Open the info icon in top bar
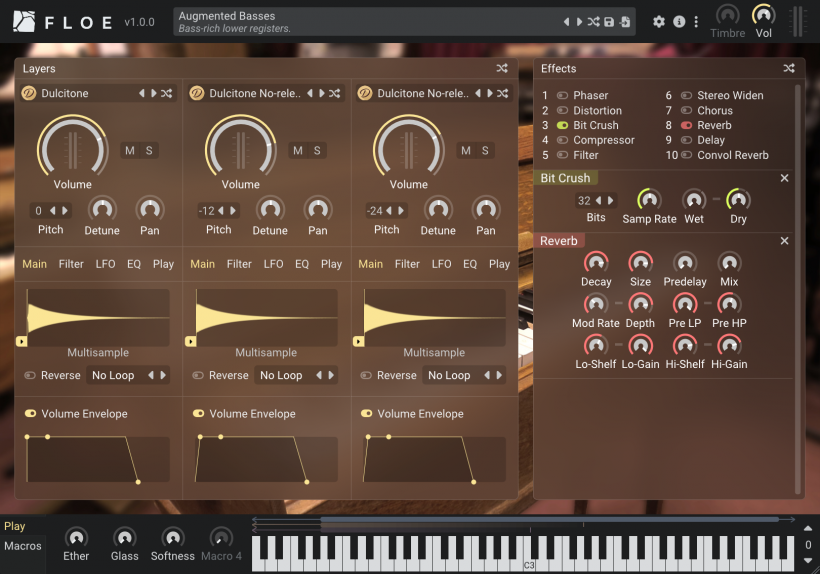Image resolution: width=820 pixels, height=574 pixels. 679,22
